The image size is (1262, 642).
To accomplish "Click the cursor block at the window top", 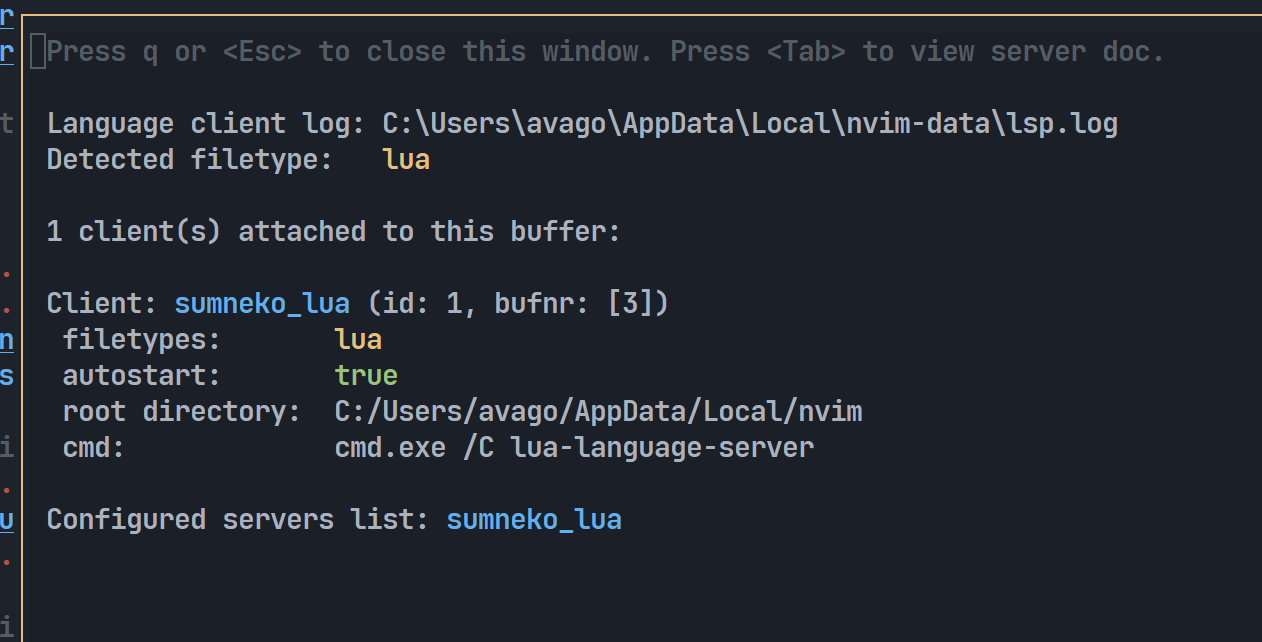I will [x=37, y=48].
